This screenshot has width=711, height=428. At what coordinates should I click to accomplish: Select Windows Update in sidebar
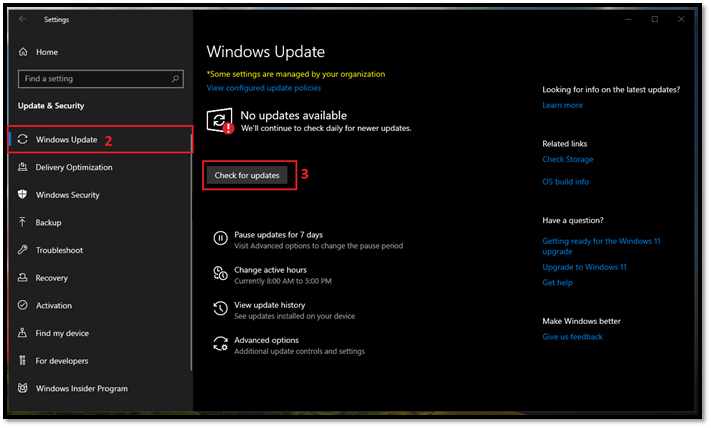[x=66, y=140]
